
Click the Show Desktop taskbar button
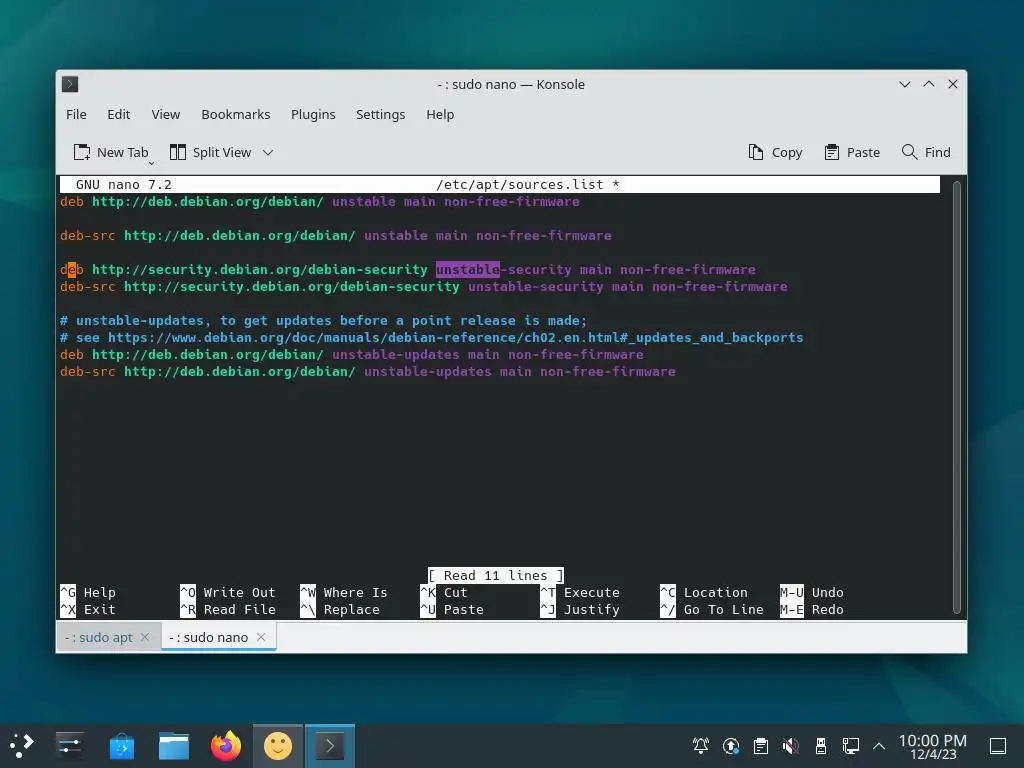pyautogui.click(x=998, y=746)
